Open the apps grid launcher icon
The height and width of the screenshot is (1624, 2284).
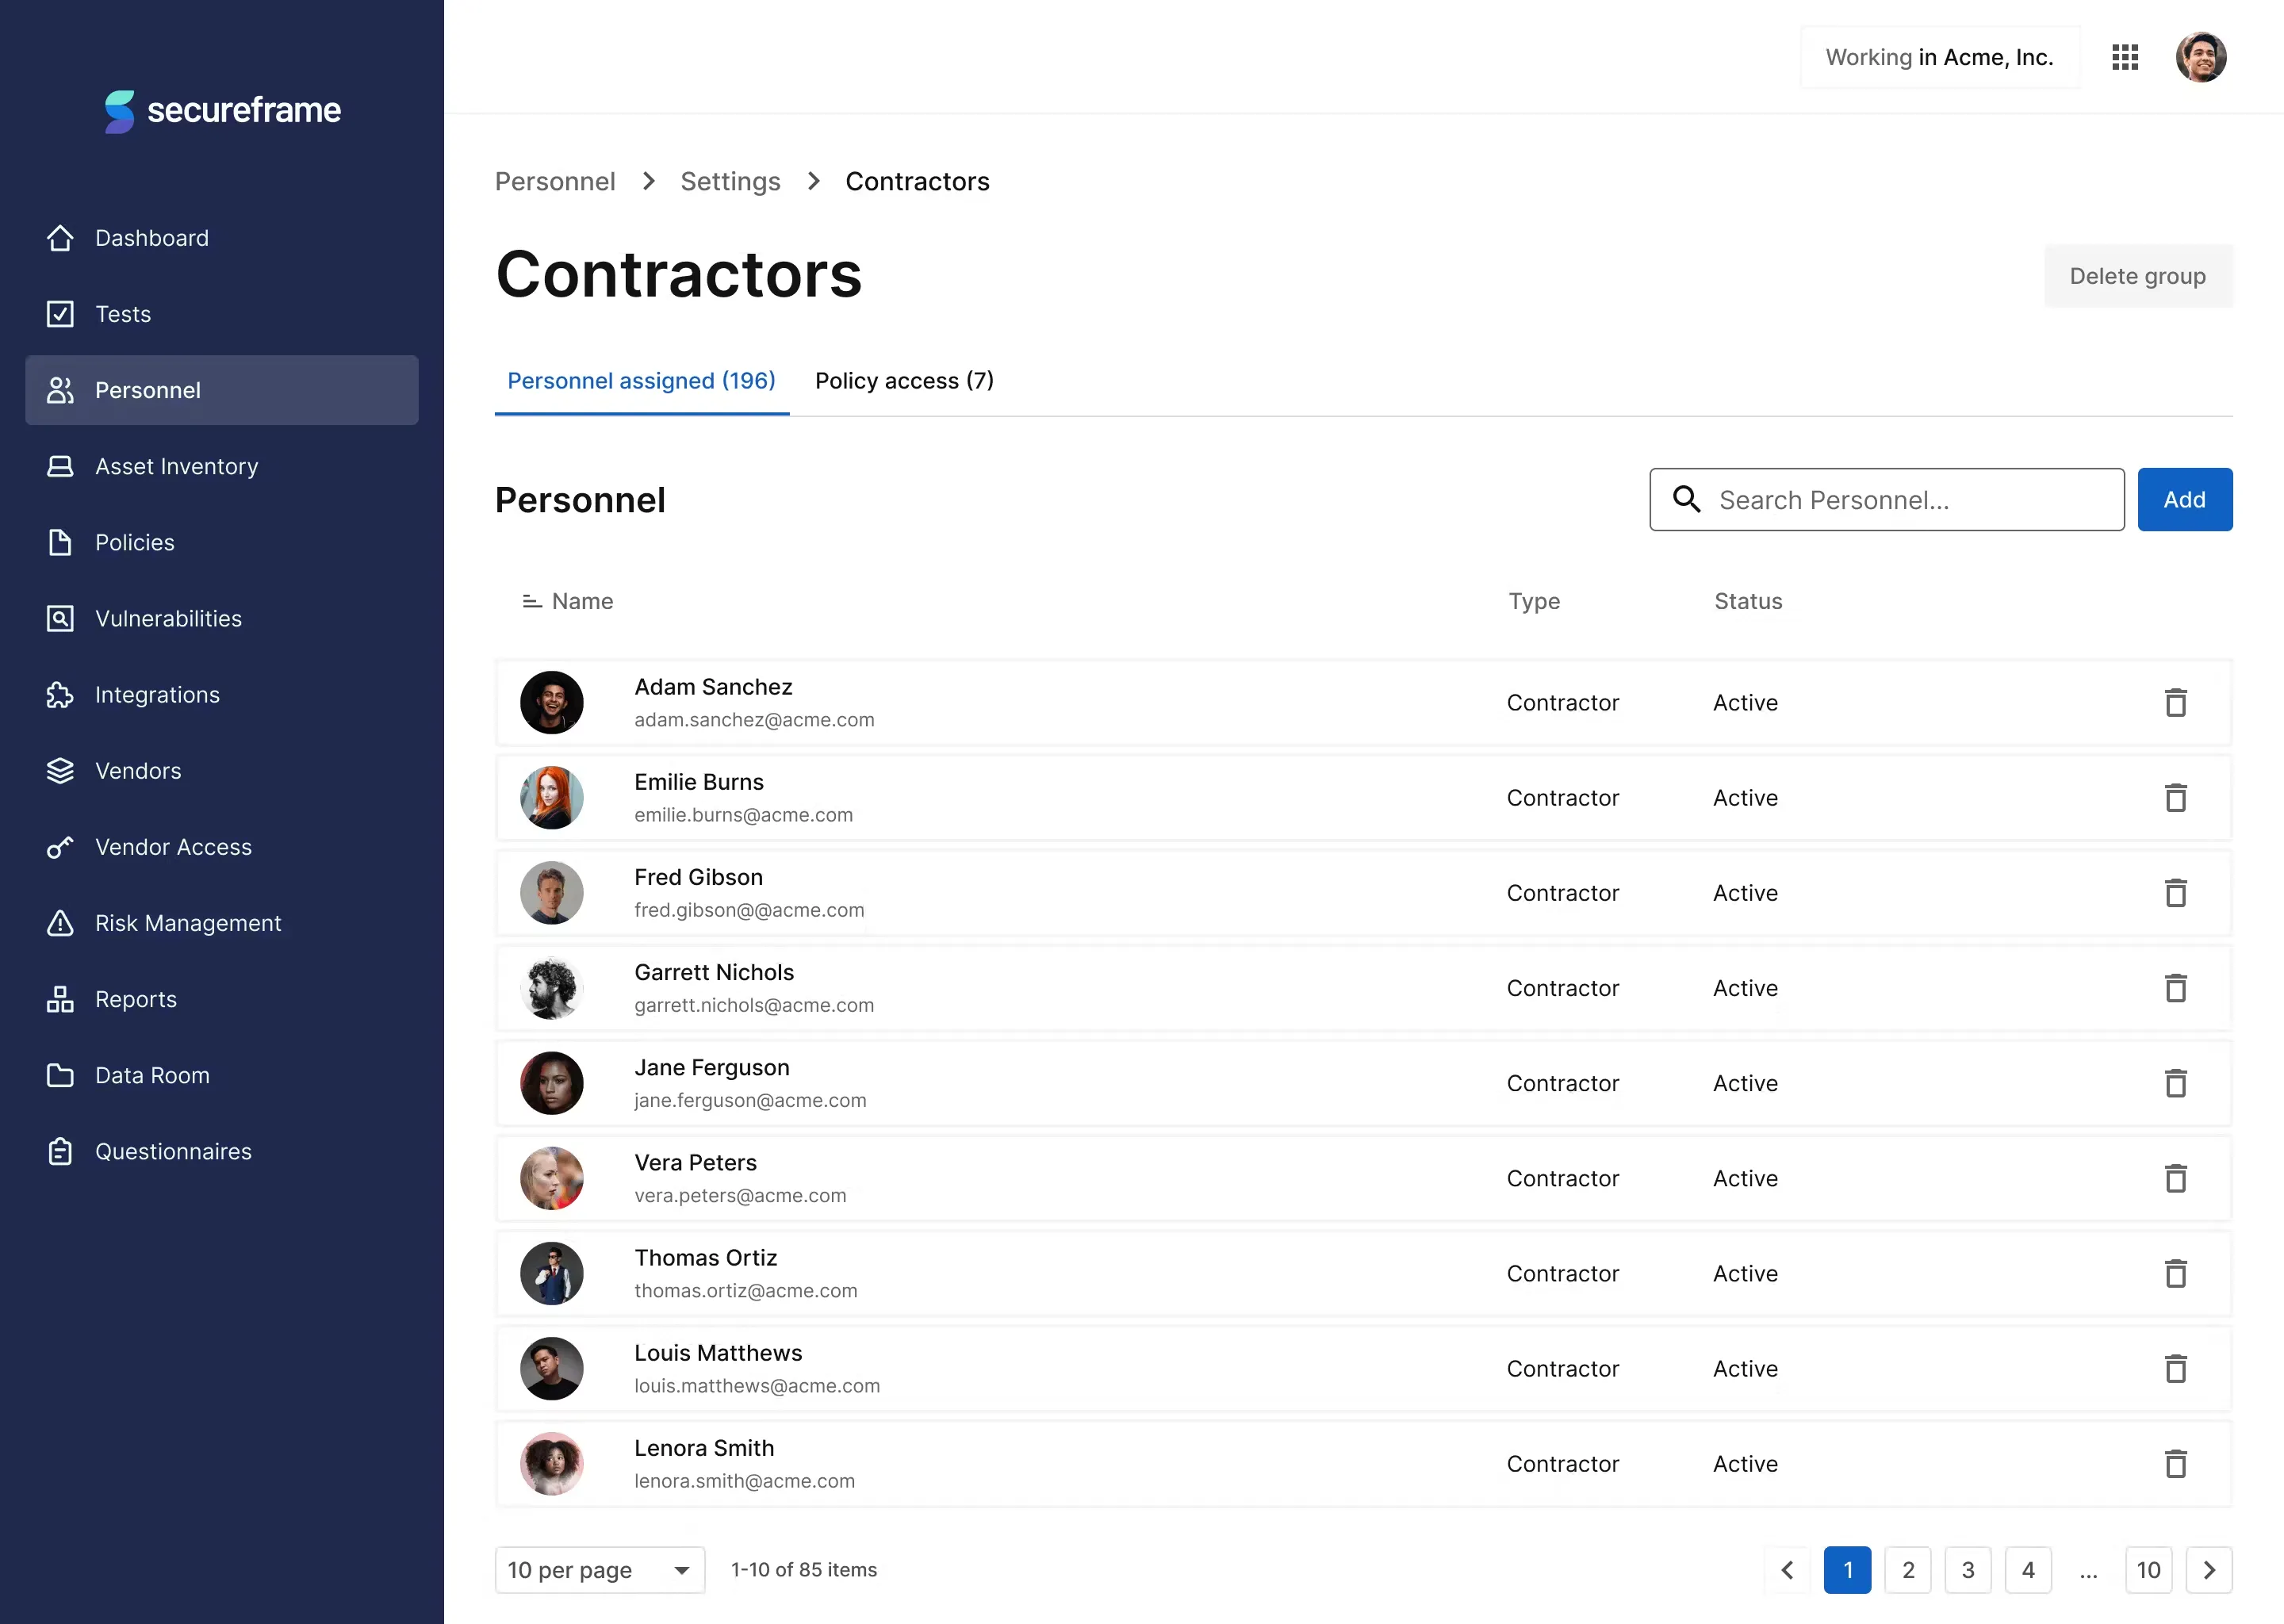tap(2125, 58)
